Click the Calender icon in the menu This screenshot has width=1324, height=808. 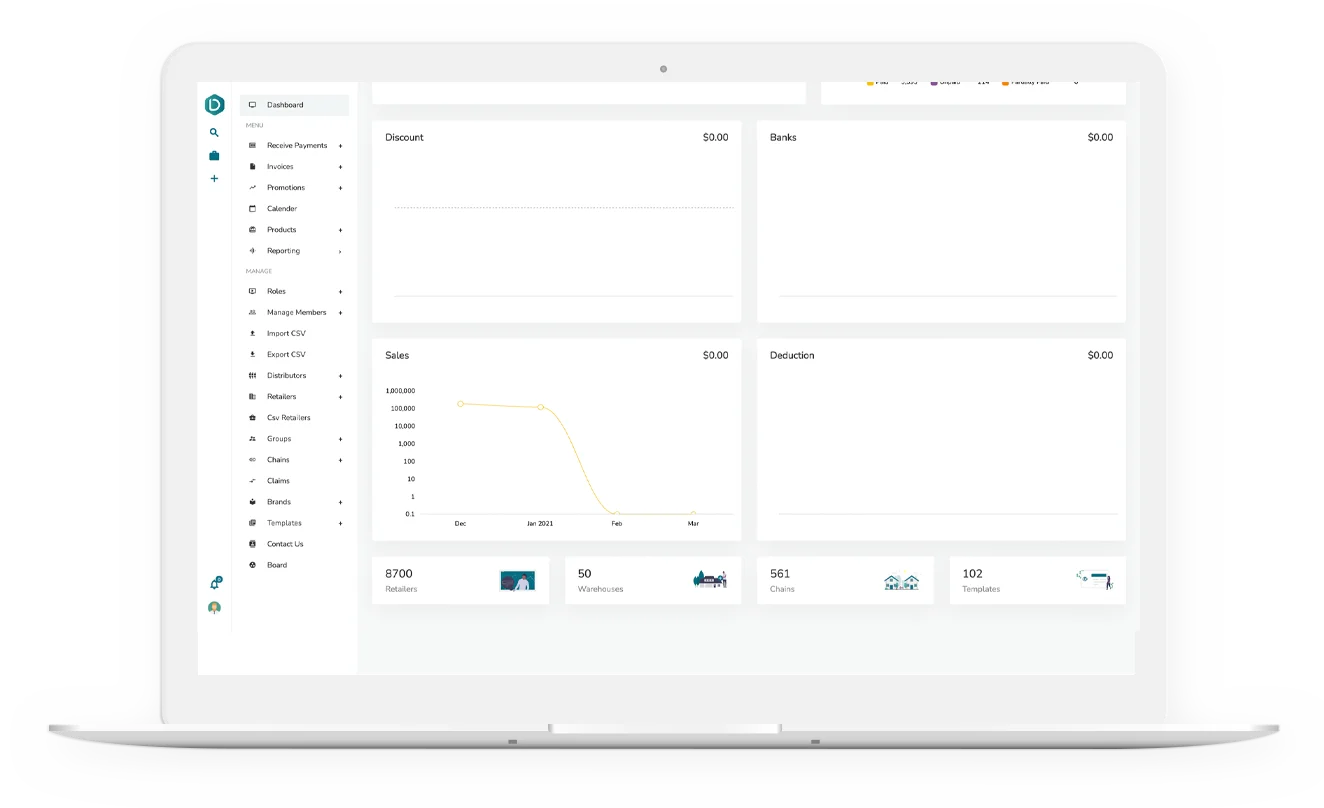[252, 209]
